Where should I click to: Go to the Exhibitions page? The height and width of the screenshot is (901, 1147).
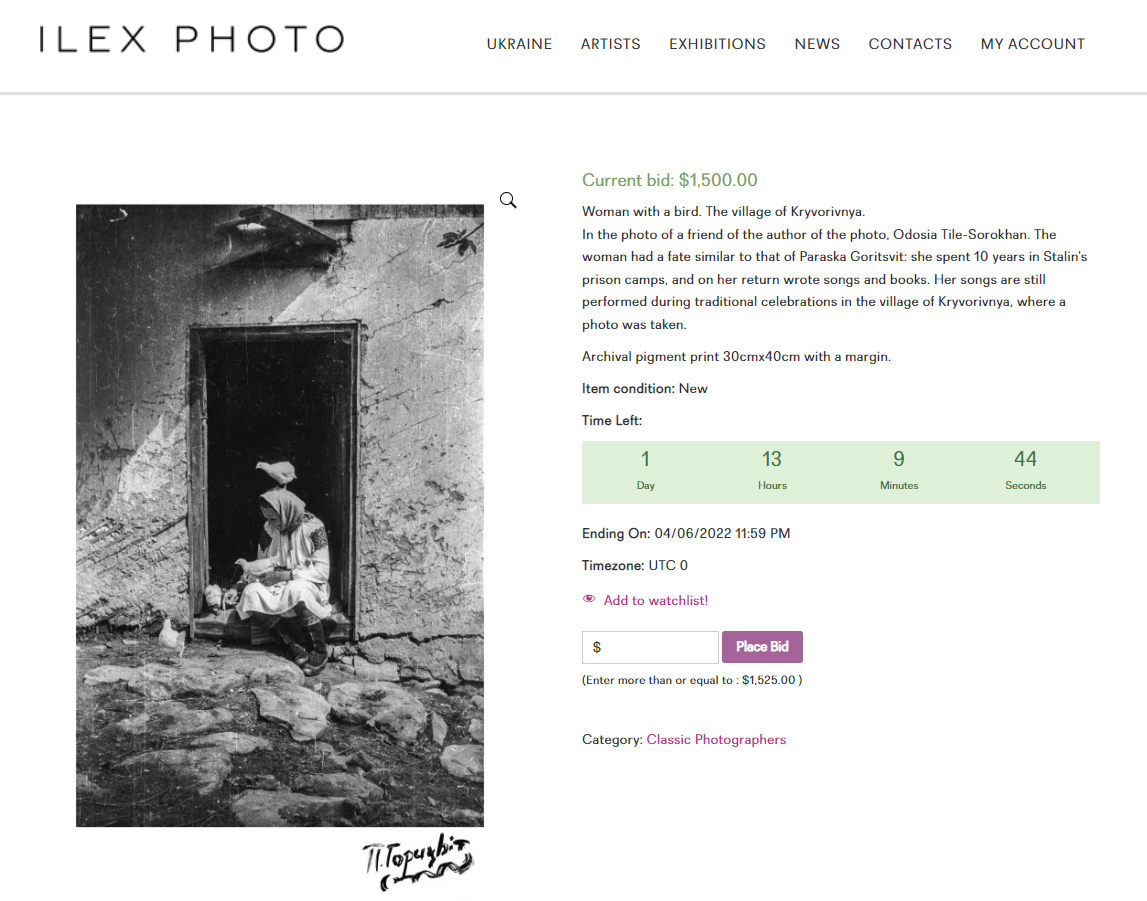coord(718,44)
